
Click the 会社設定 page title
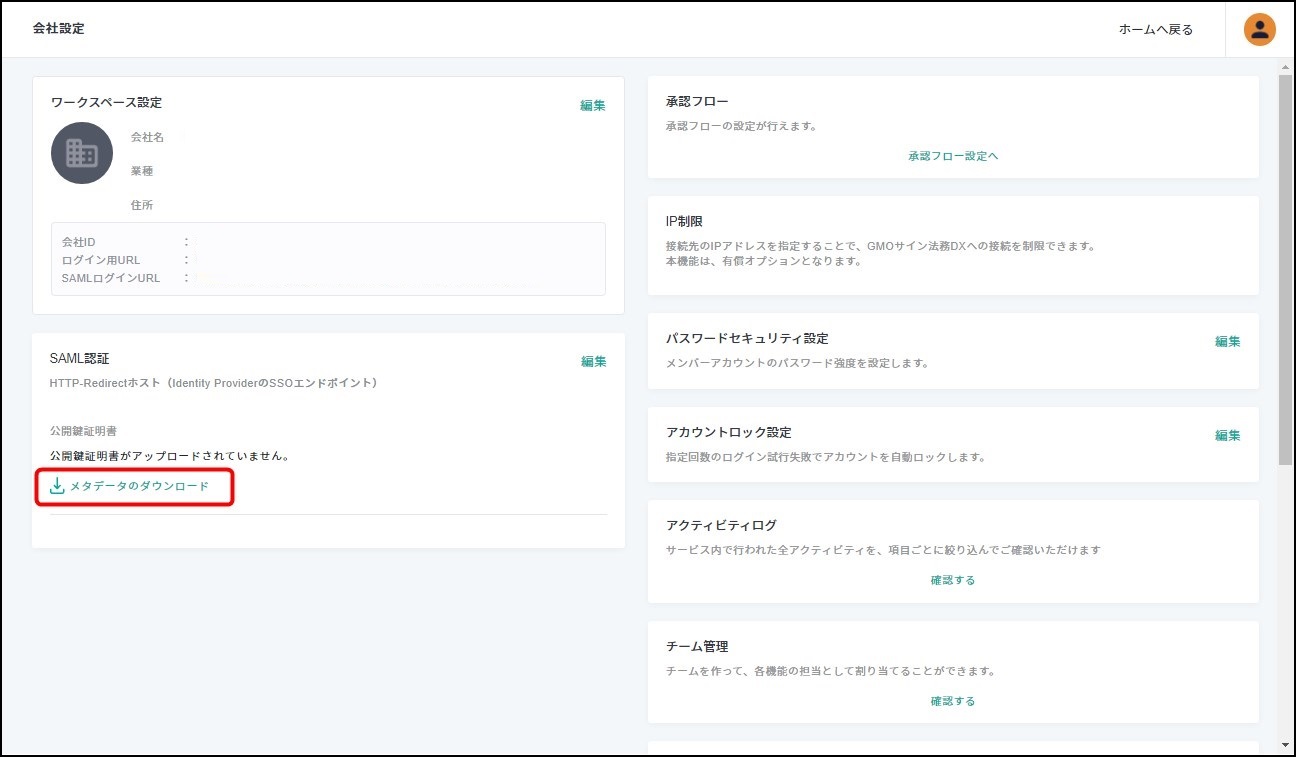pos(59,29)
